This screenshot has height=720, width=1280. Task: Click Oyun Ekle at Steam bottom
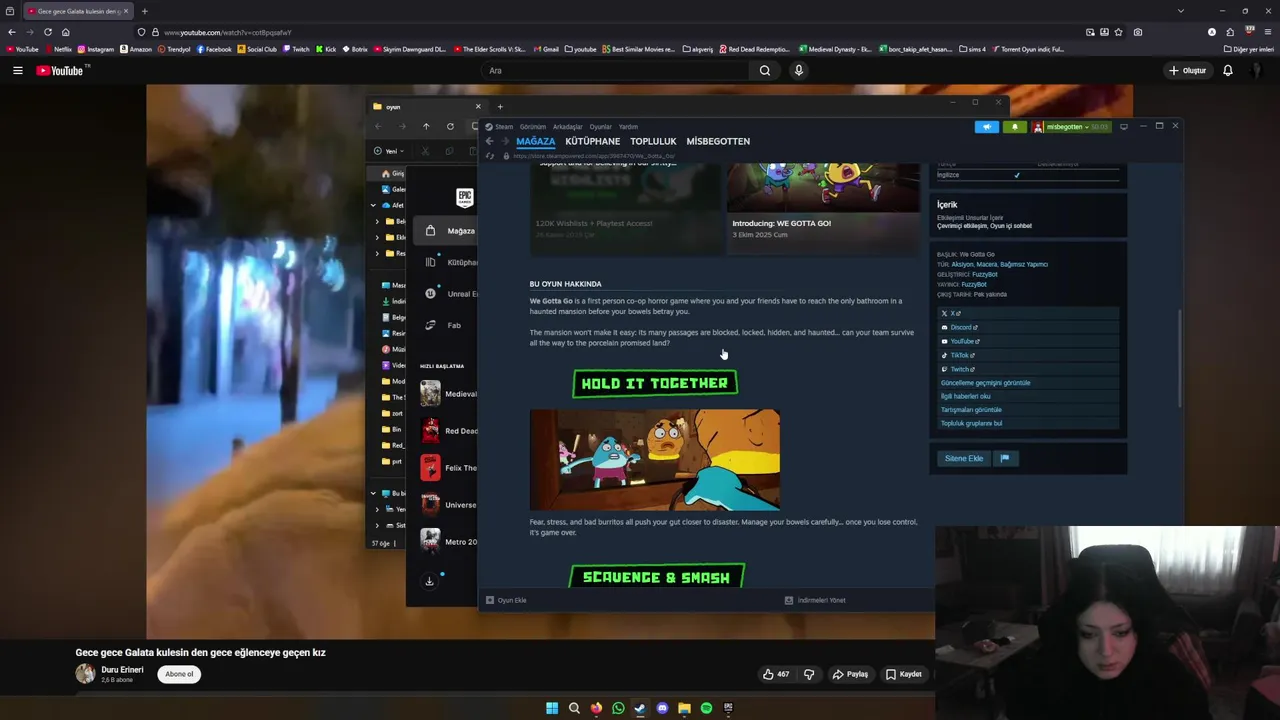tap(506, 600)
